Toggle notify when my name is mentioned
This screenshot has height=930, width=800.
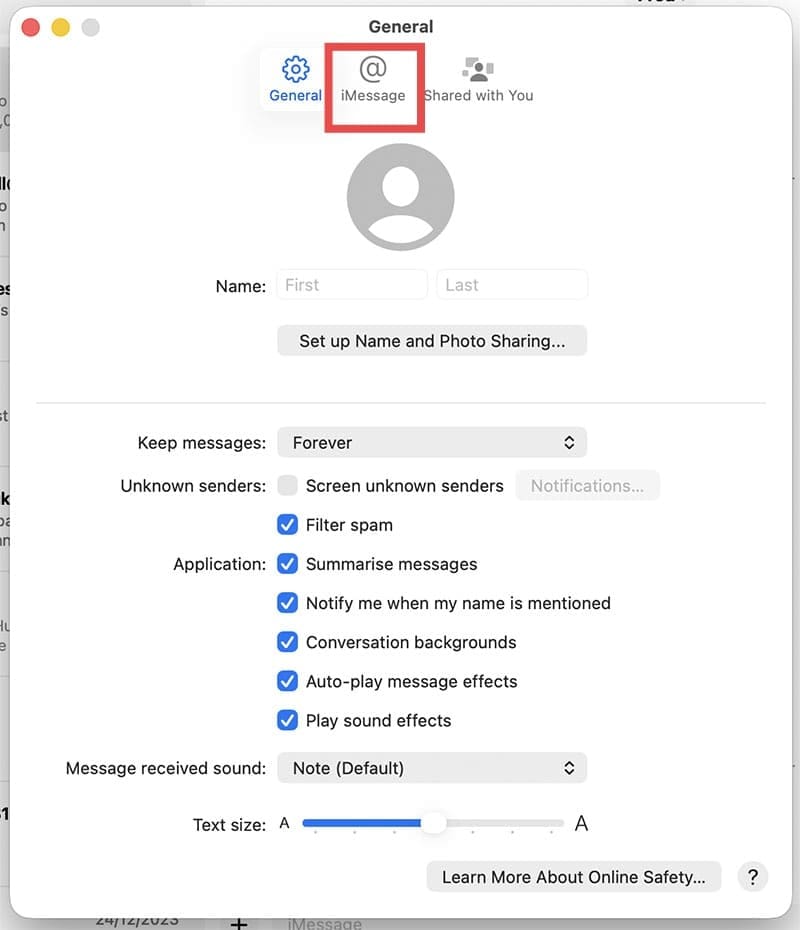288,603
